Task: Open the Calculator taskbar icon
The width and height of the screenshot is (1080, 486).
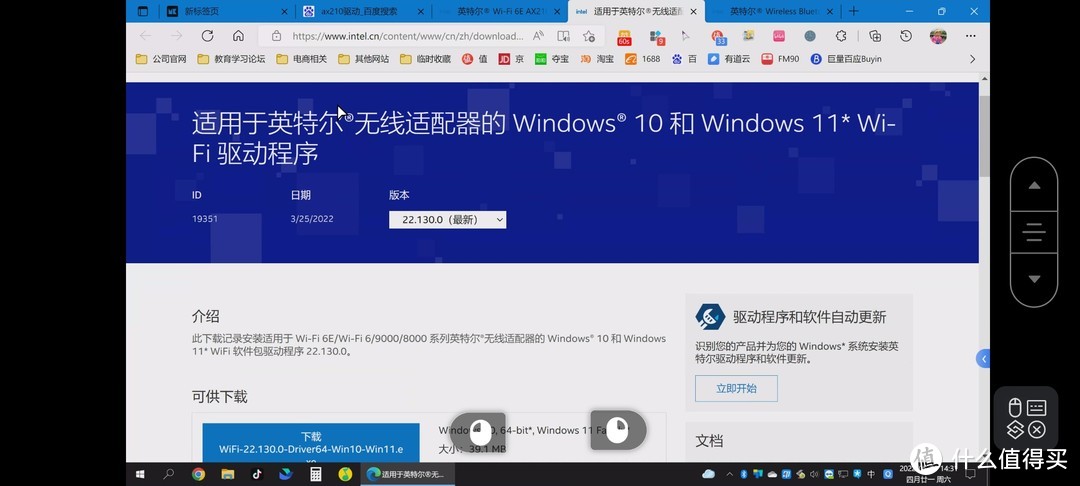Action: (315, 474)
